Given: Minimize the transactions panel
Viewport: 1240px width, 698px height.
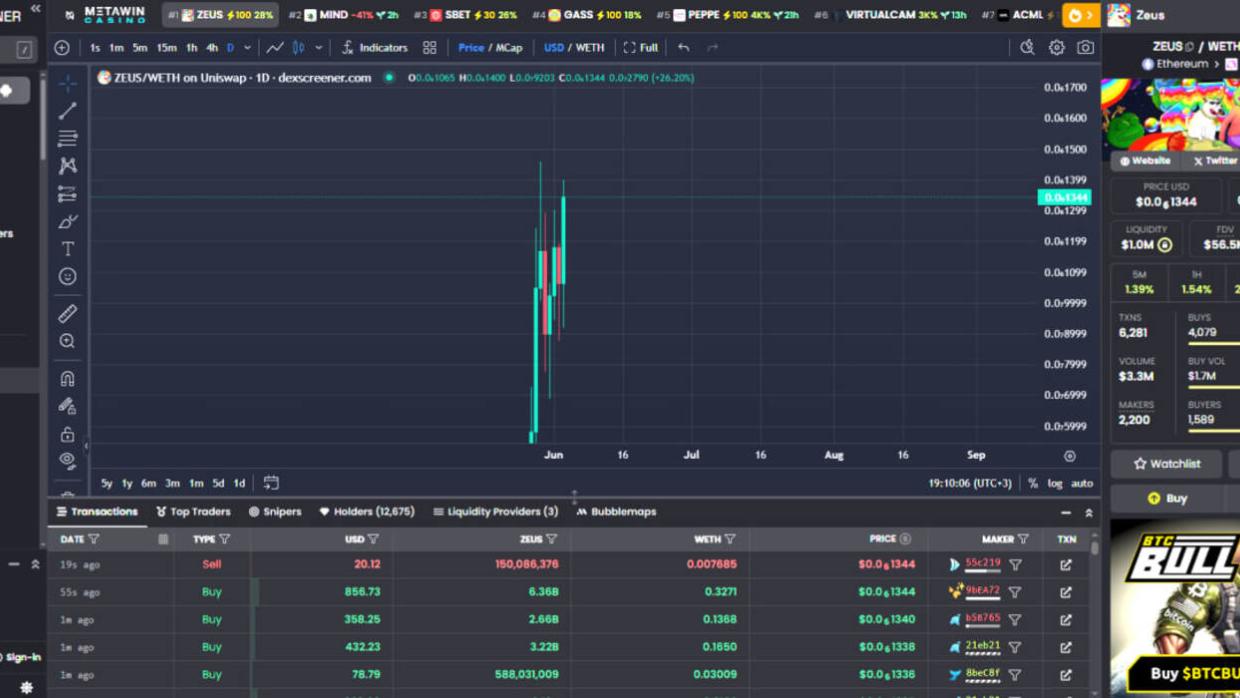Looking at the screenshot, I should [x=1066, y=512].
